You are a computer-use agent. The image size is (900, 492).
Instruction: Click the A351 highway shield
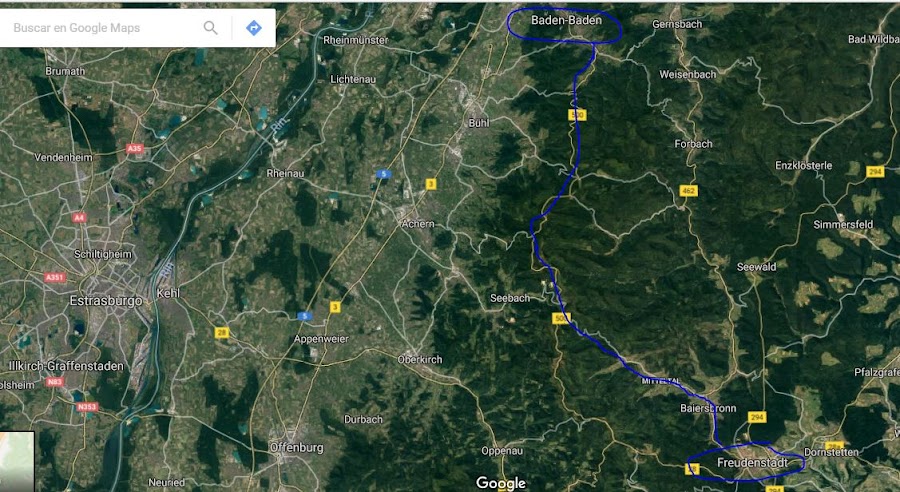click(x=55, y=277)
